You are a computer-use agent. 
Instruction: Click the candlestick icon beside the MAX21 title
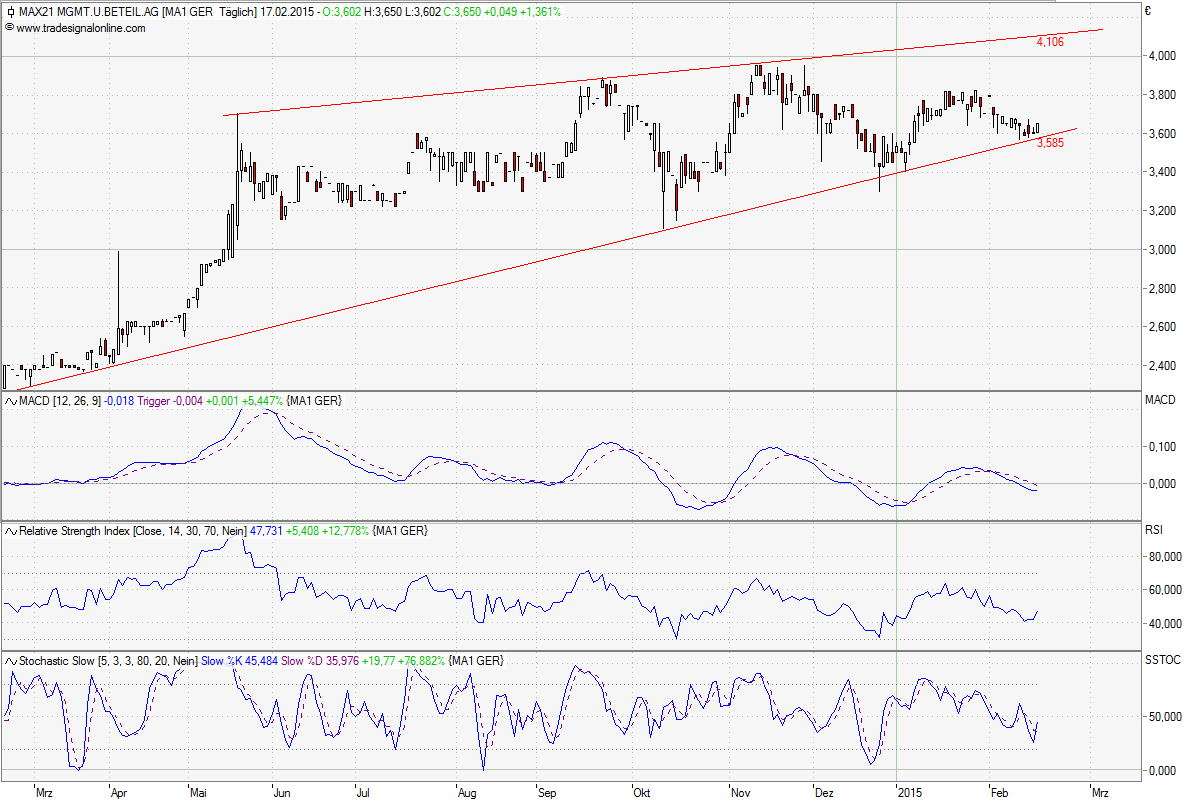(x=11, y=12)
